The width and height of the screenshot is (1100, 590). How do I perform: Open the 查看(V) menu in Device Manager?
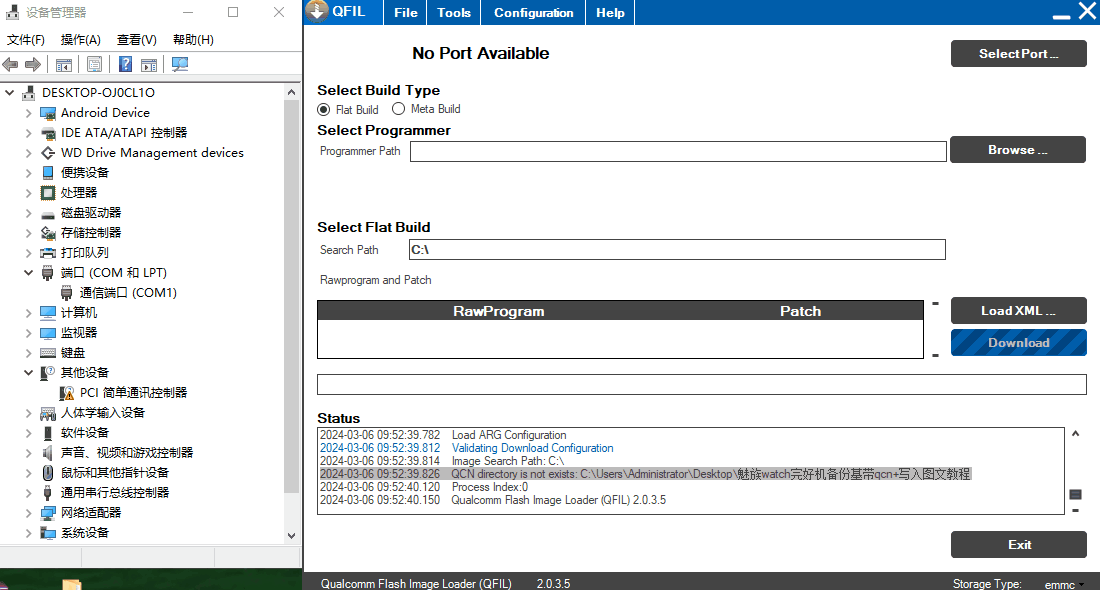(x=137, y=40)
